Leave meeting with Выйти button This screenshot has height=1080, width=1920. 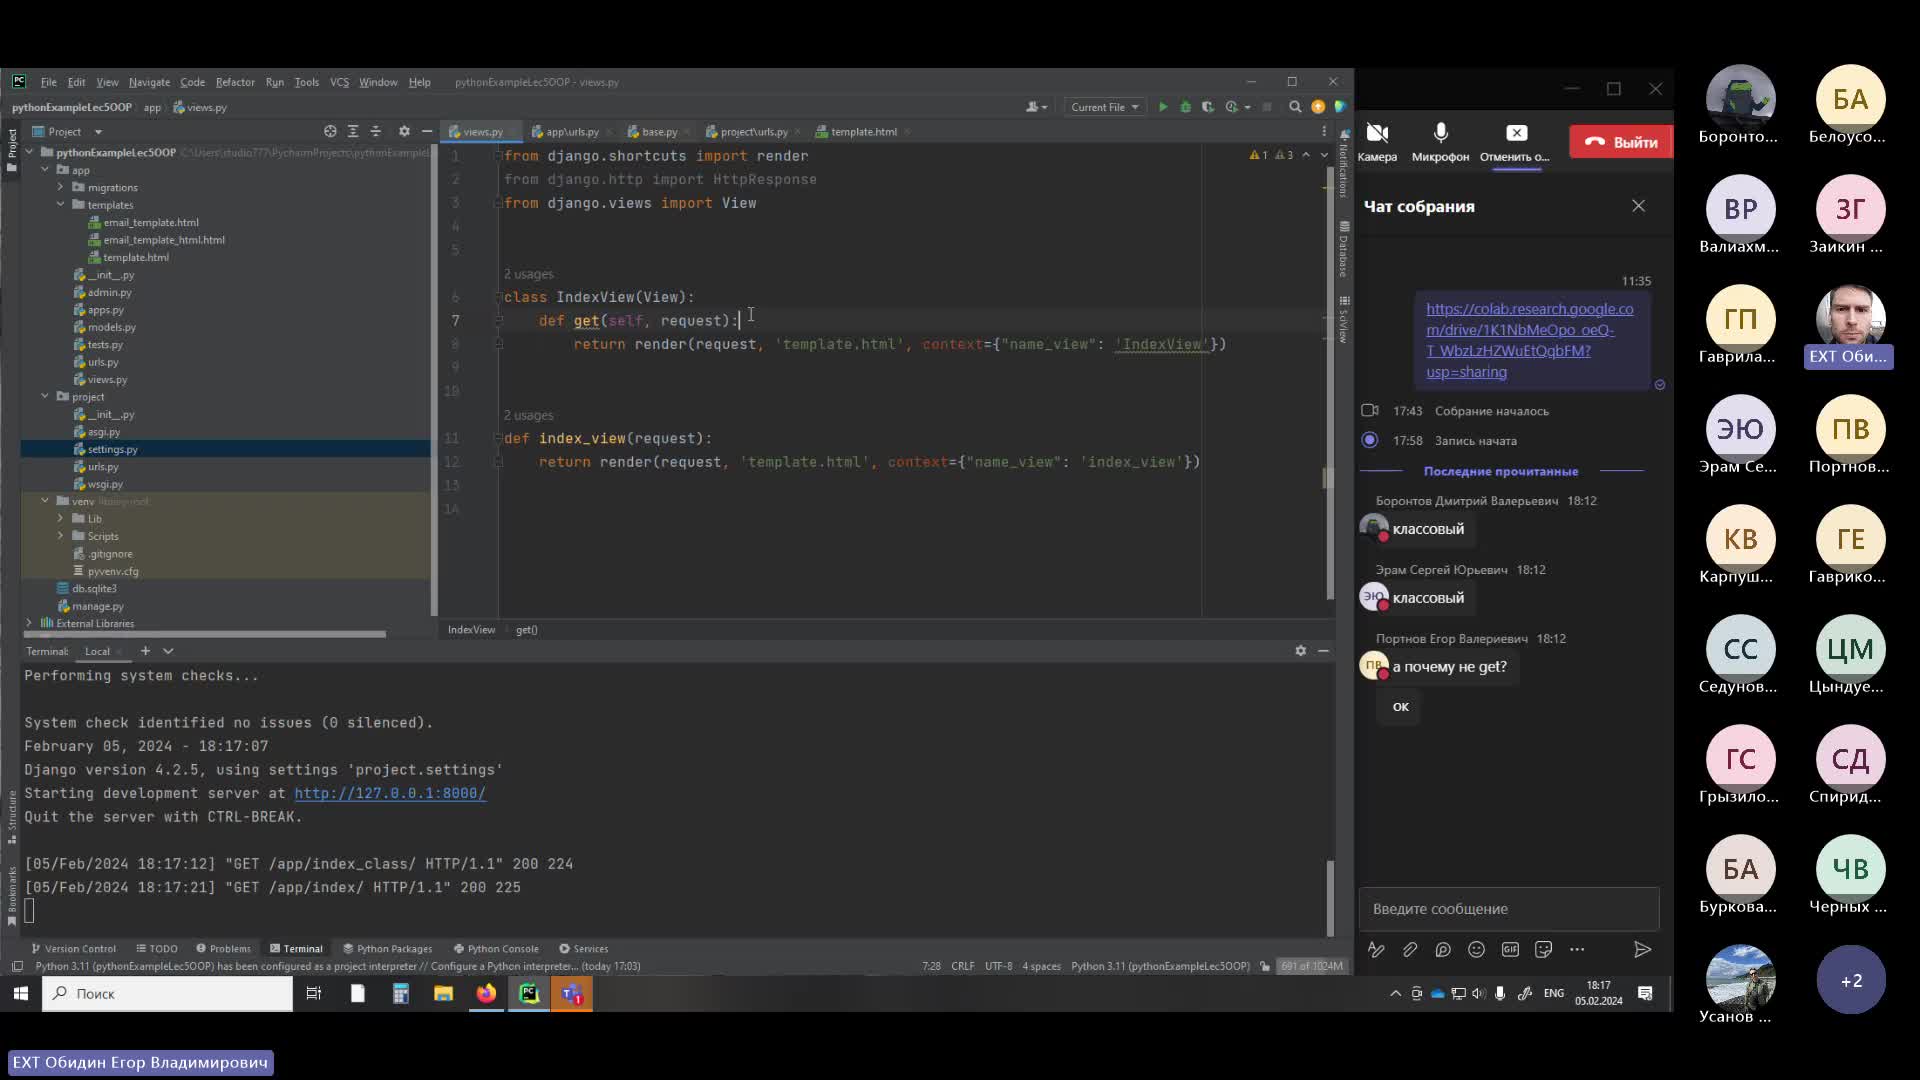coord(1620,142)
